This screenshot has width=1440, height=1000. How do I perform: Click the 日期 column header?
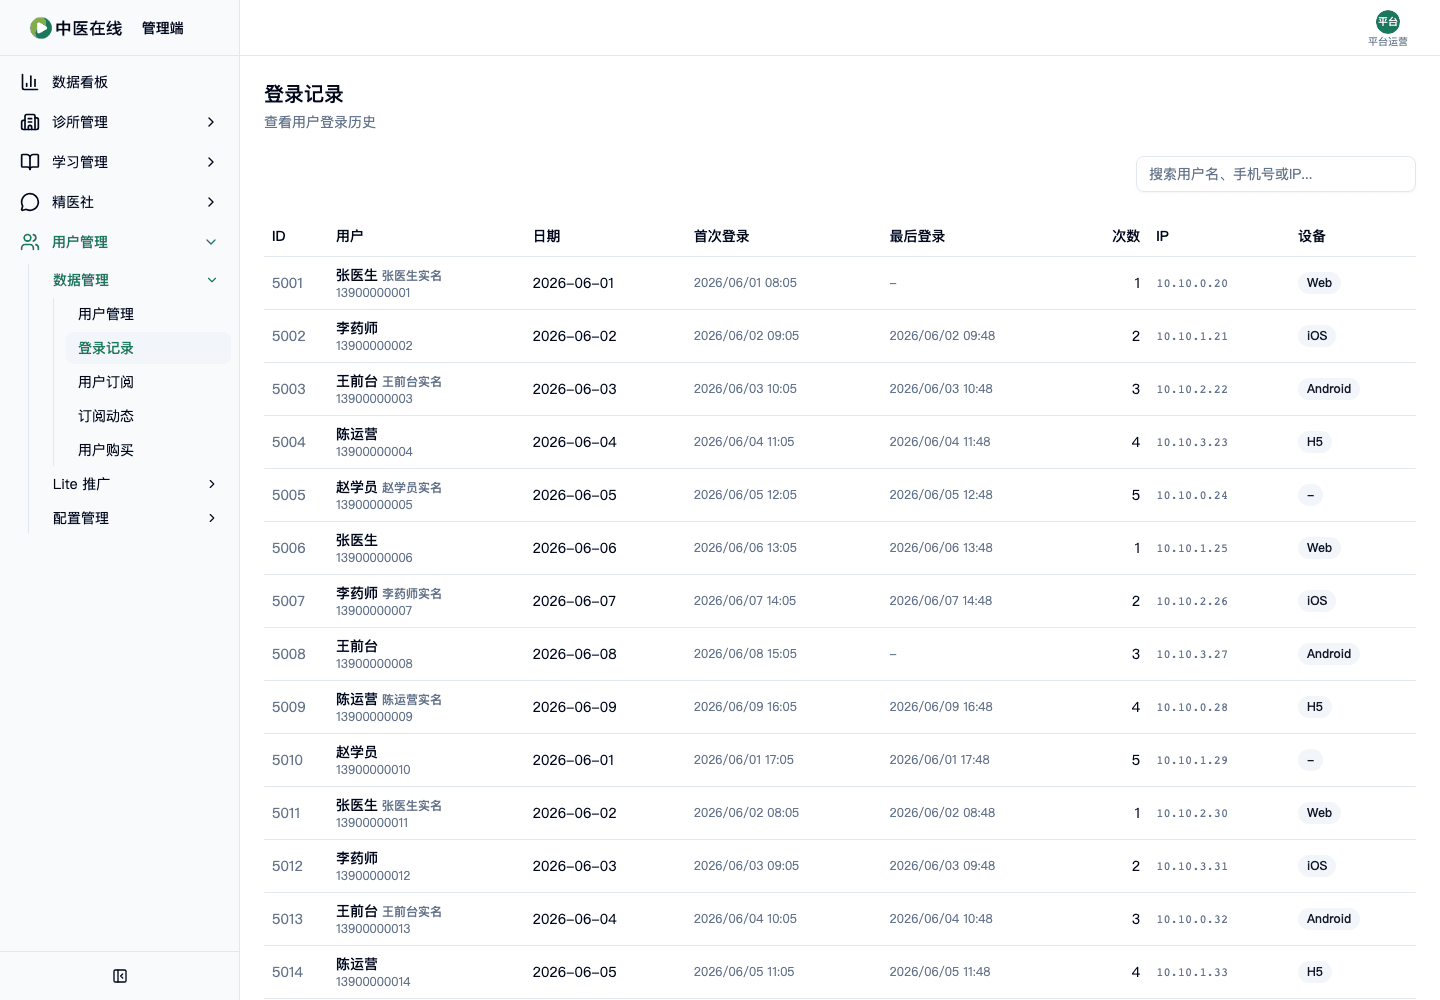click(546, 236)
